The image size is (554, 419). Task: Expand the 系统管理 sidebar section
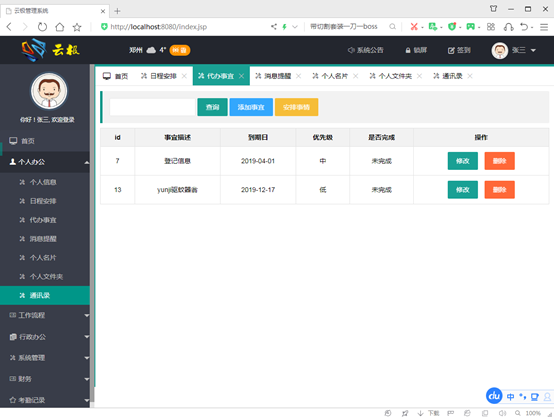(45, 358)
